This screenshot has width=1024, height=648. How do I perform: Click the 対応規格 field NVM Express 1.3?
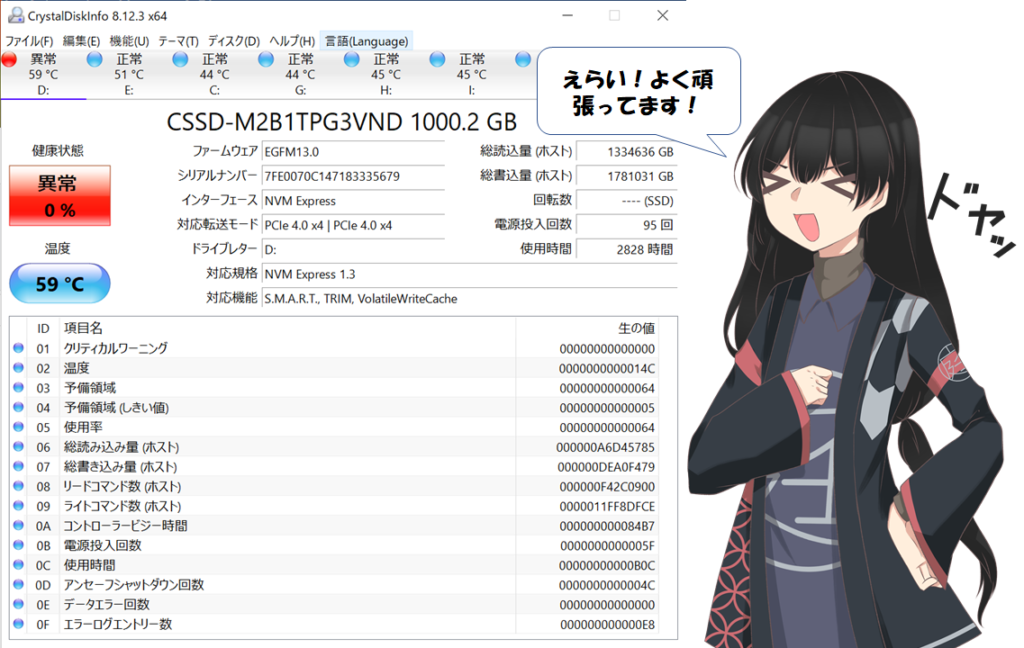pos(470,274)
